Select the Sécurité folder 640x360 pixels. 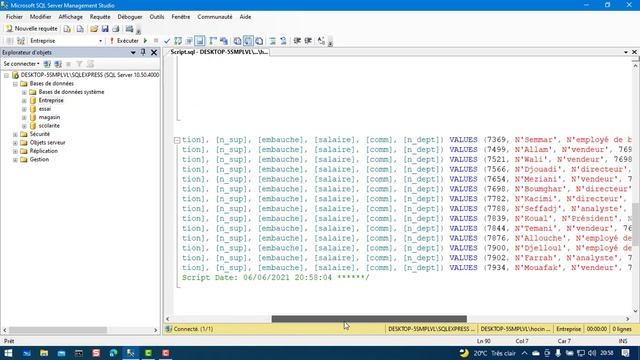pos(40,134)
